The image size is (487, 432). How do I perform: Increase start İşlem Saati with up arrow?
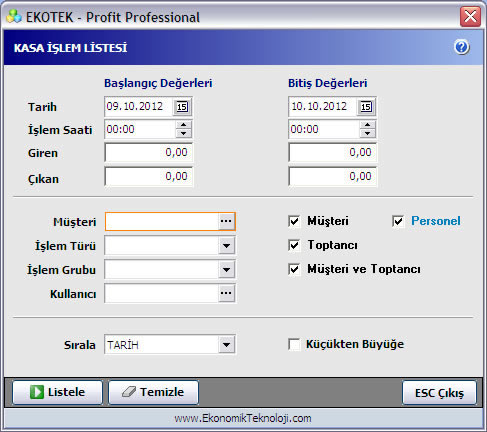[x=183, y=125]
